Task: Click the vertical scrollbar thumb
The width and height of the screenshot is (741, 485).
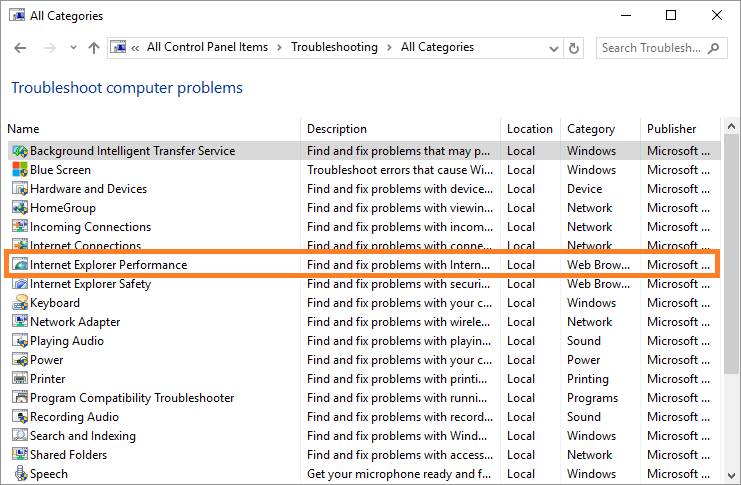Action: pyautogui.click(x=731, y=253)
